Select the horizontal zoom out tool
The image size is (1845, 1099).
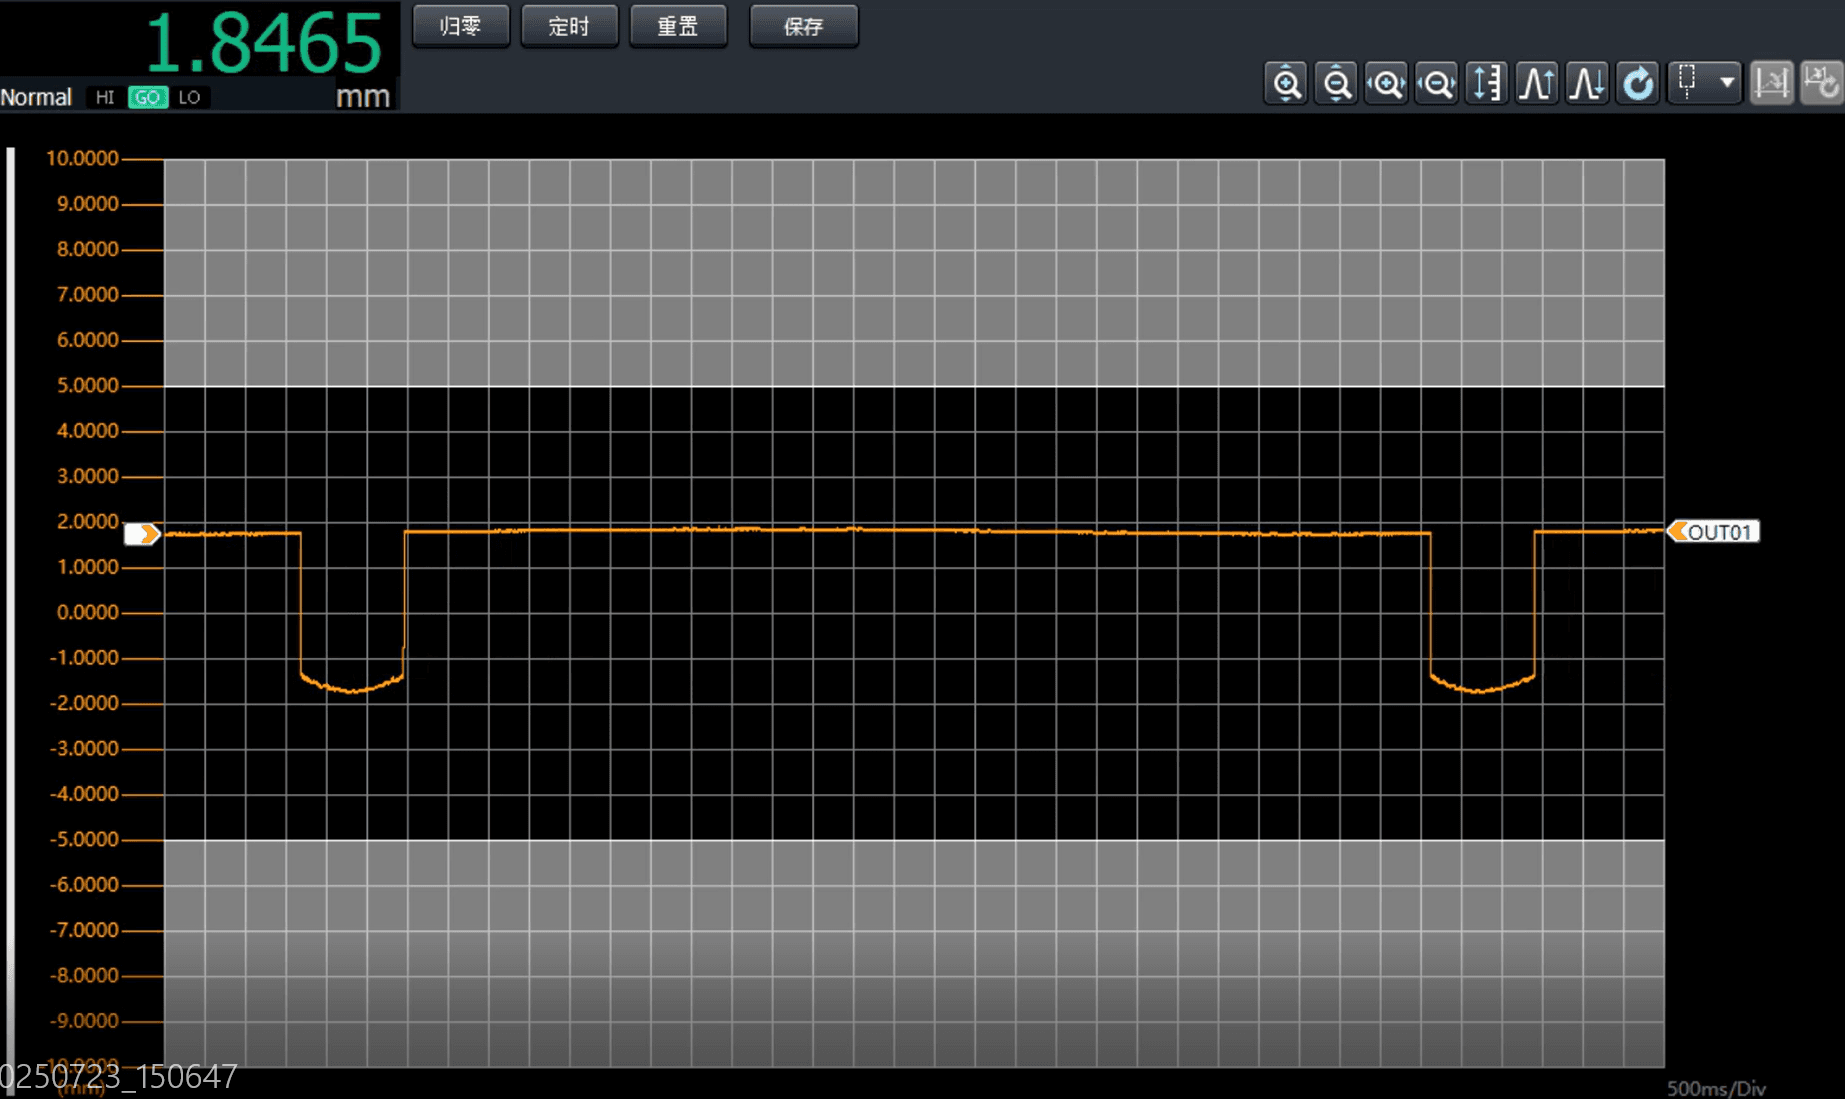coord(1436,83)
